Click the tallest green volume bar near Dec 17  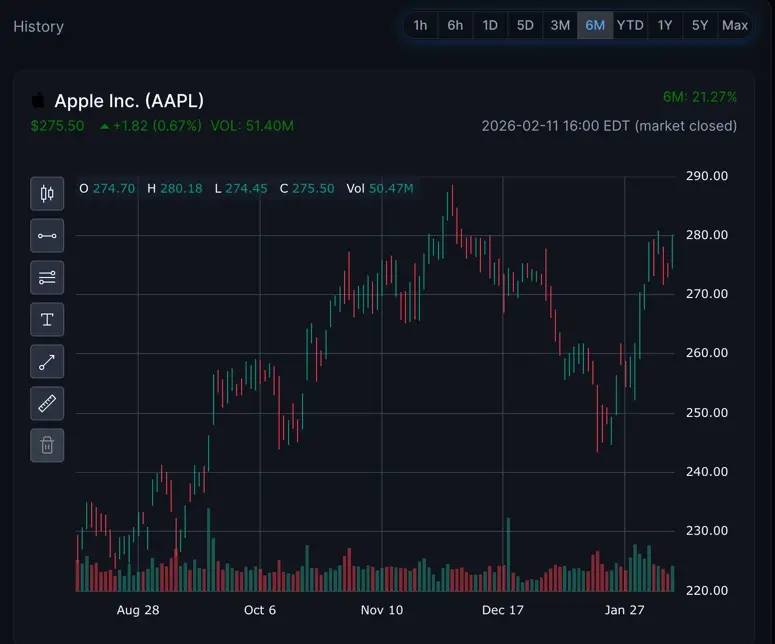[x=508, y=555]
